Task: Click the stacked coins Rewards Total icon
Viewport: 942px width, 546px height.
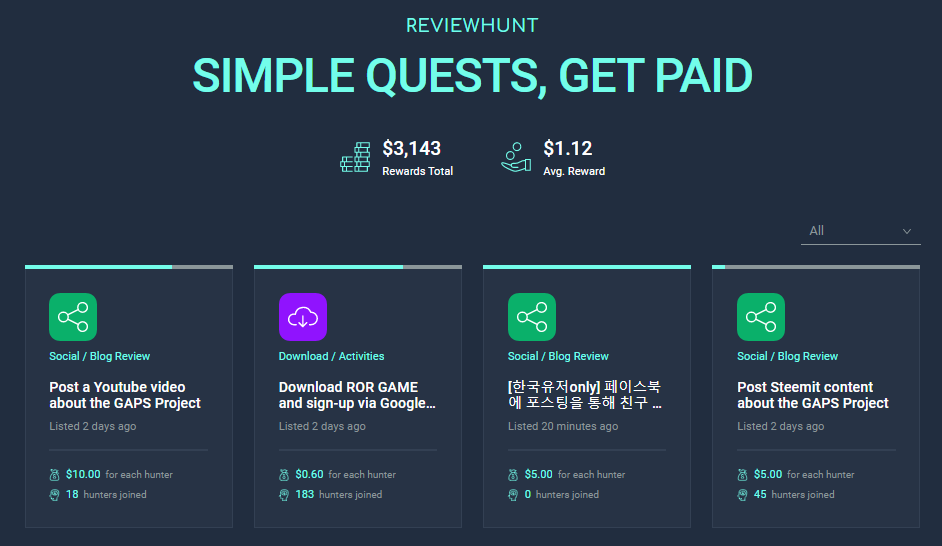Action: (355, 157)
